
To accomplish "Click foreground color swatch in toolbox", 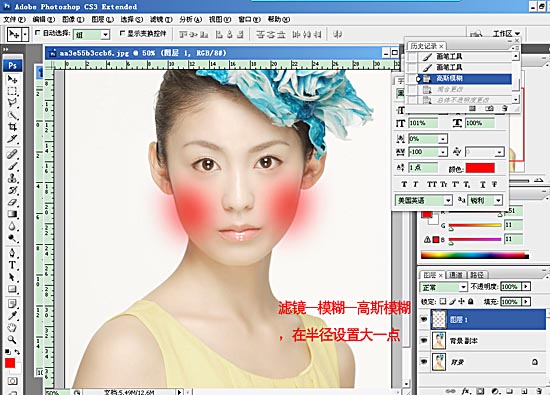I will click(x=10, y=363).
